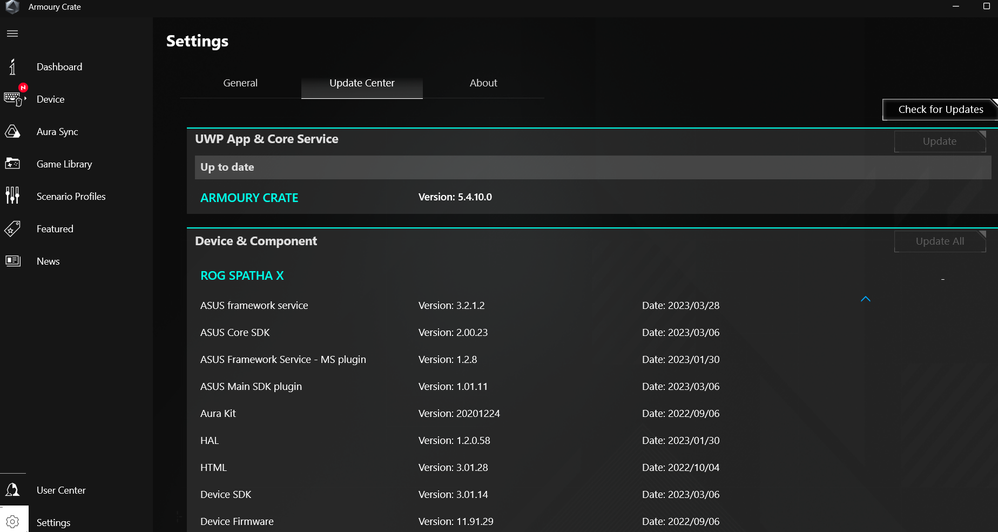
Task: Click the Settings page title
Action: [x=197, y=41]
